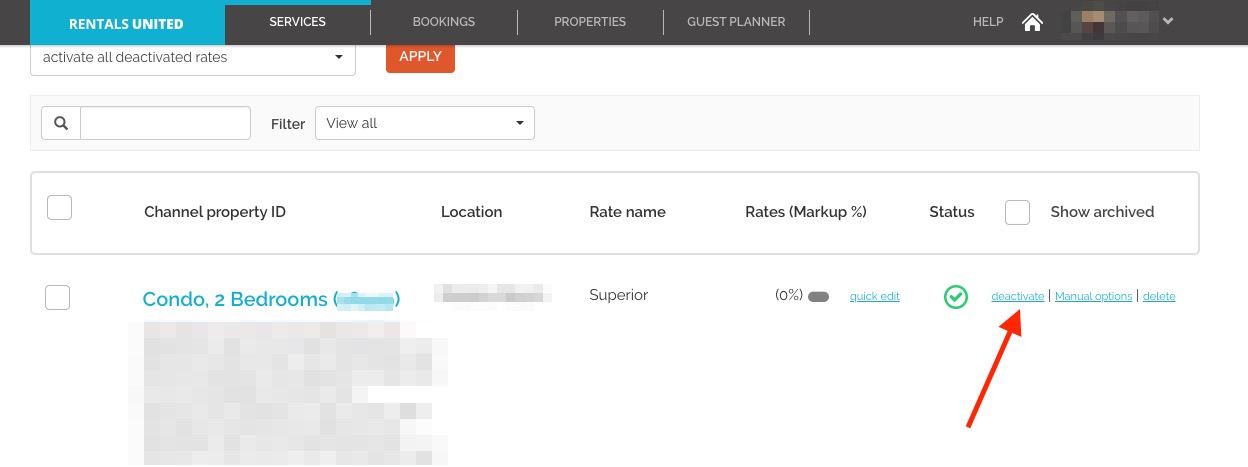
Task: Click the green active status checkmark
Action: pyautogui.click(x=956, y=296)
